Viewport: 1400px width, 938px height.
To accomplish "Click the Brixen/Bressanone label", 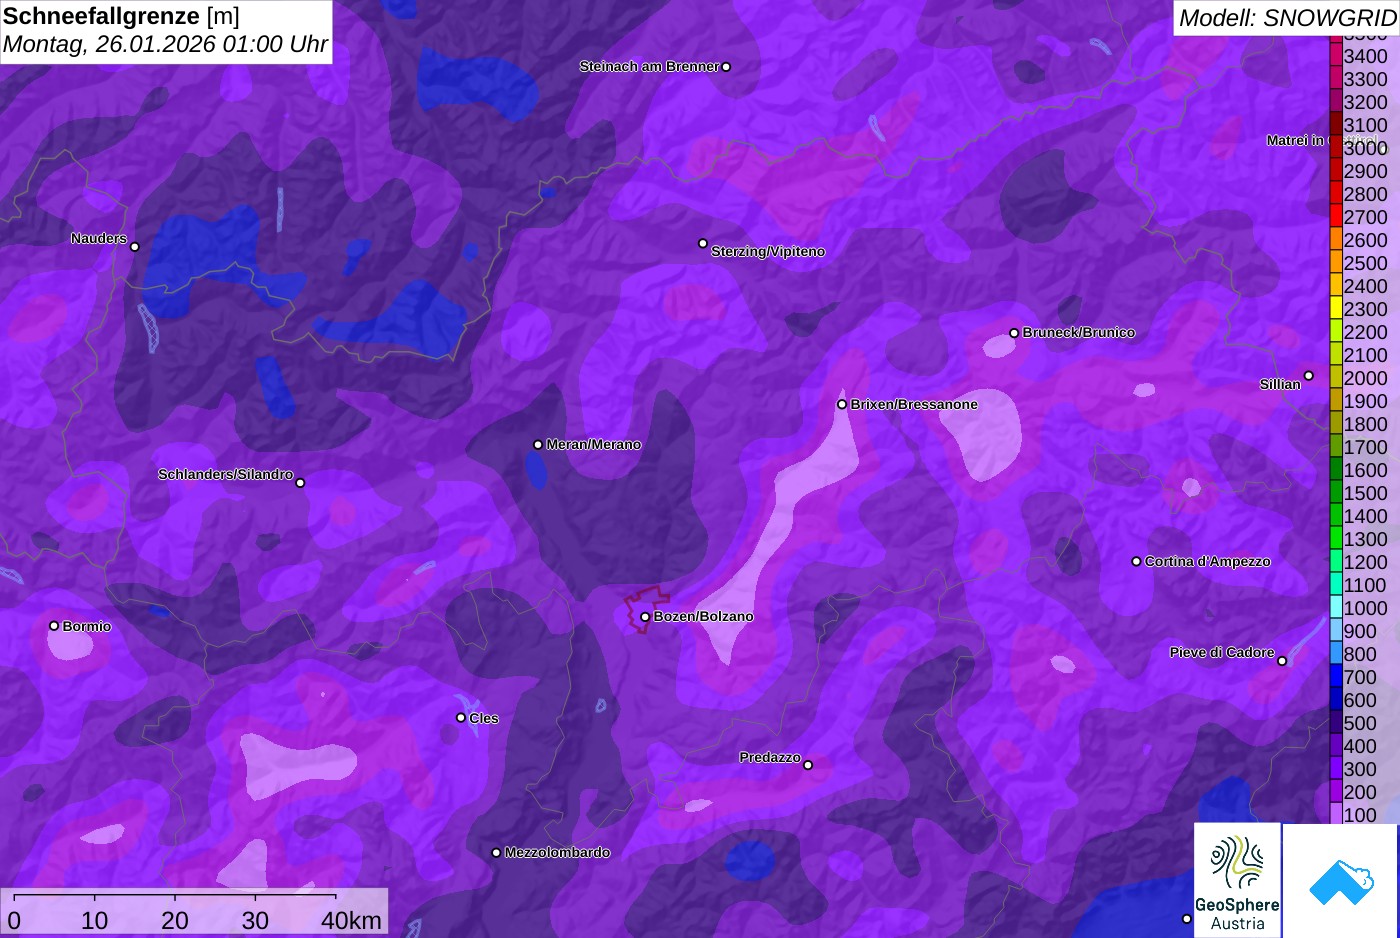I will (x=914, y=404).
